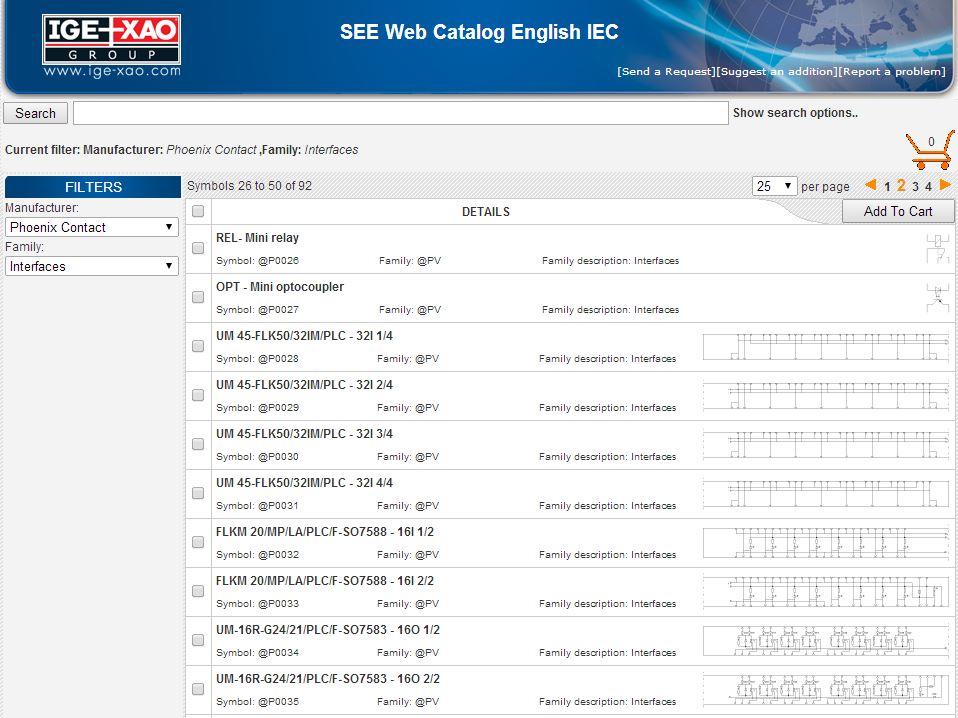Open the Report a problem link
The image size is (958, 718).
coord(892,71)
